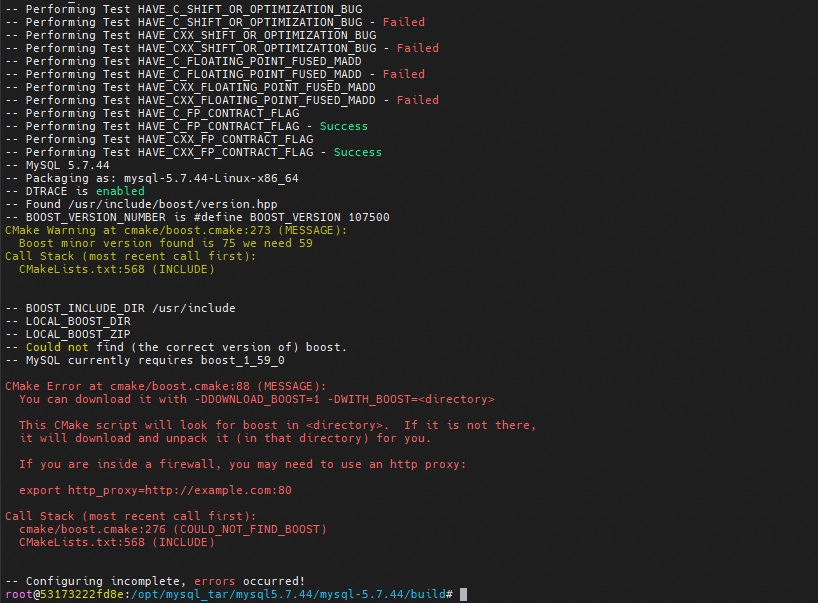Click 'Found /usr/include/boost/version.hpp' line

click(x=141, y=204)
